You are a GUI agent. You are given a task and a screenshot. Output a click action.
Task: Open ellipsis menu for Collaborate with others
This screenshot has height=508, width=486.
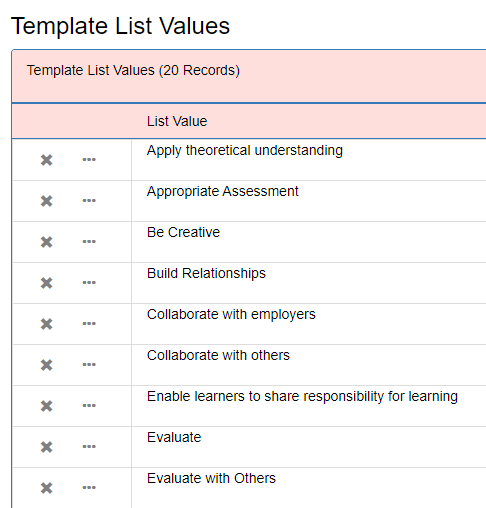(89, 365)
